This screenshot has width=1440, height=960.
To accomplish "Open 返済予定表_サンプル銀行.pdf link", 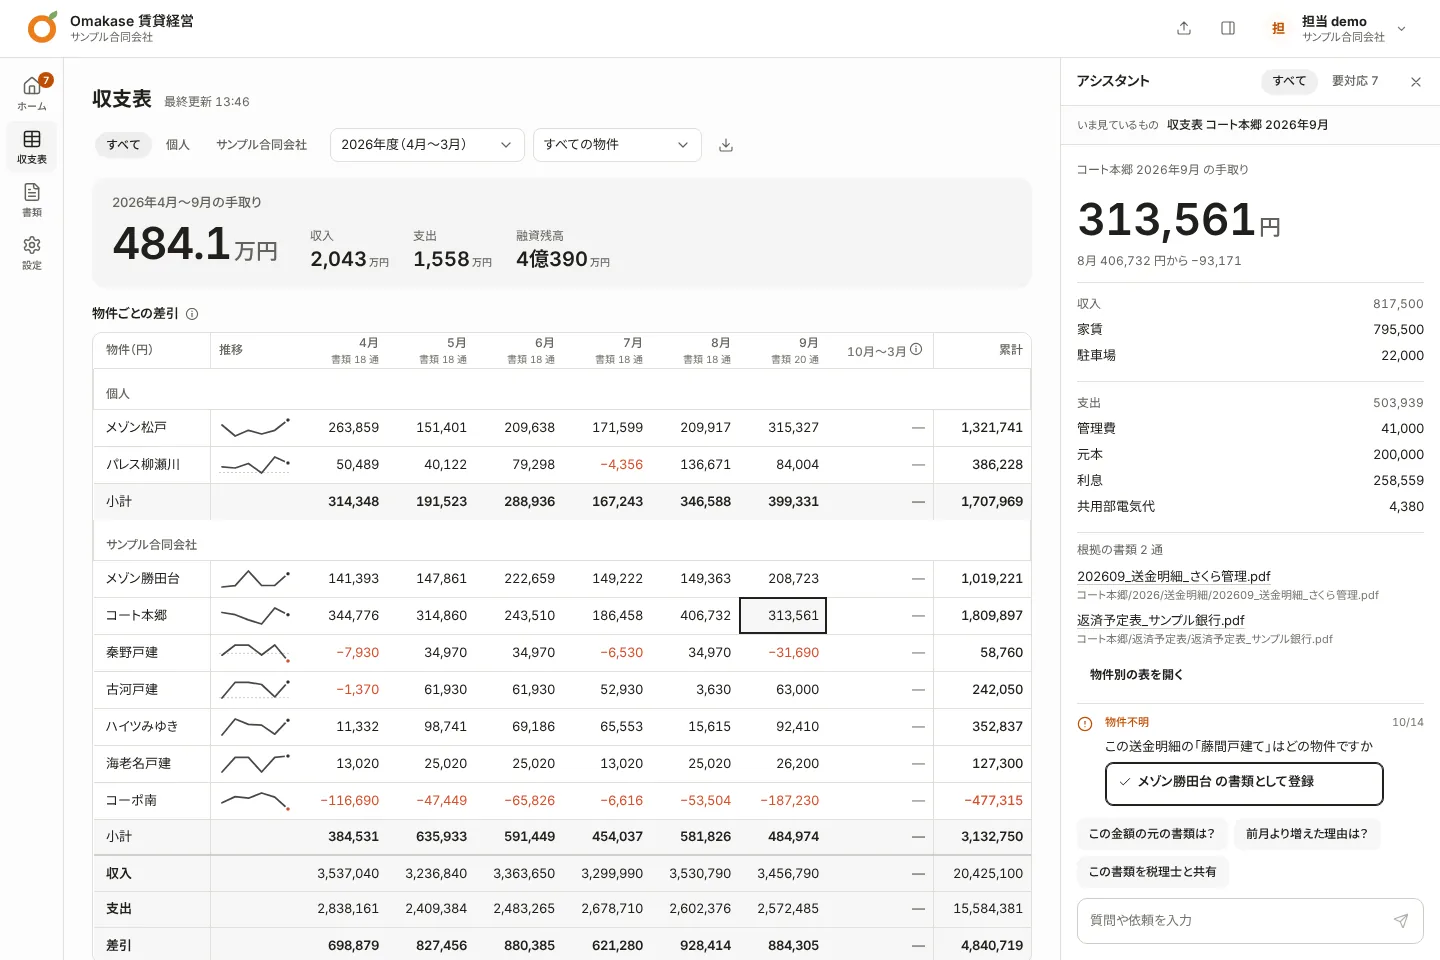I will point(1161,621).
